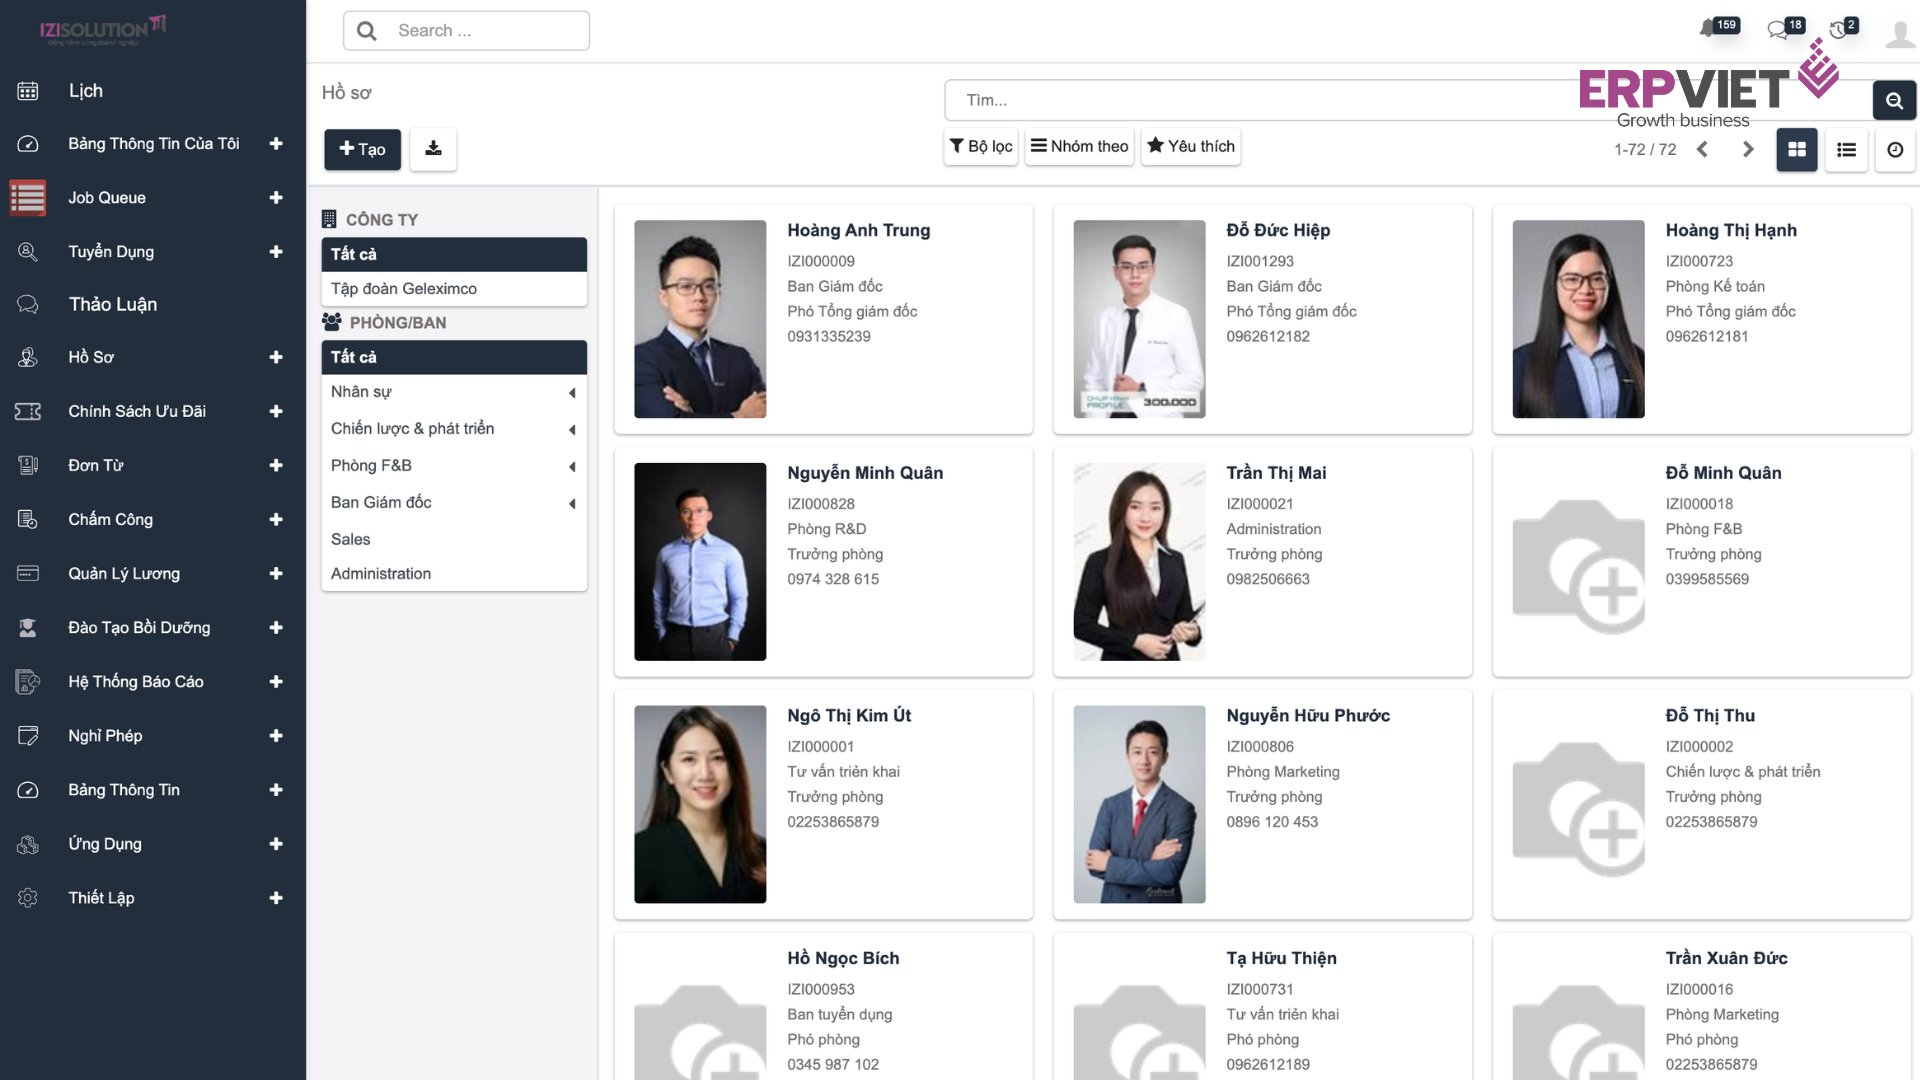Open the Lịch menu item
The image size is (1920, 1080).
coord(86,91)
